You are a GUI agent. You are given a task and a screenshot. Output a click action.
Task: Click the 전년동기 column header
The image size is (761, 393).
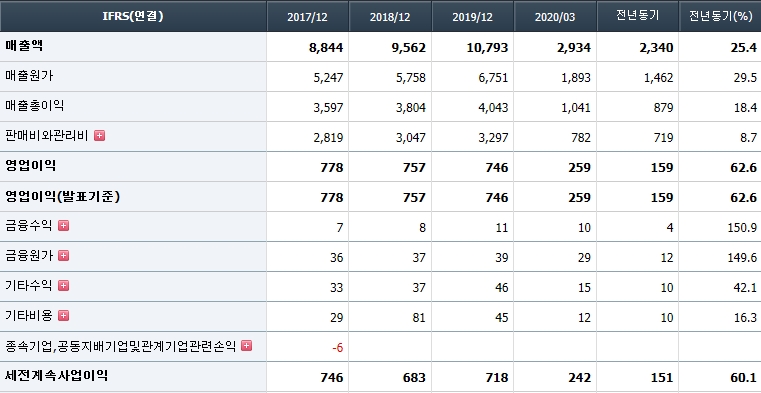click(637, 16)
